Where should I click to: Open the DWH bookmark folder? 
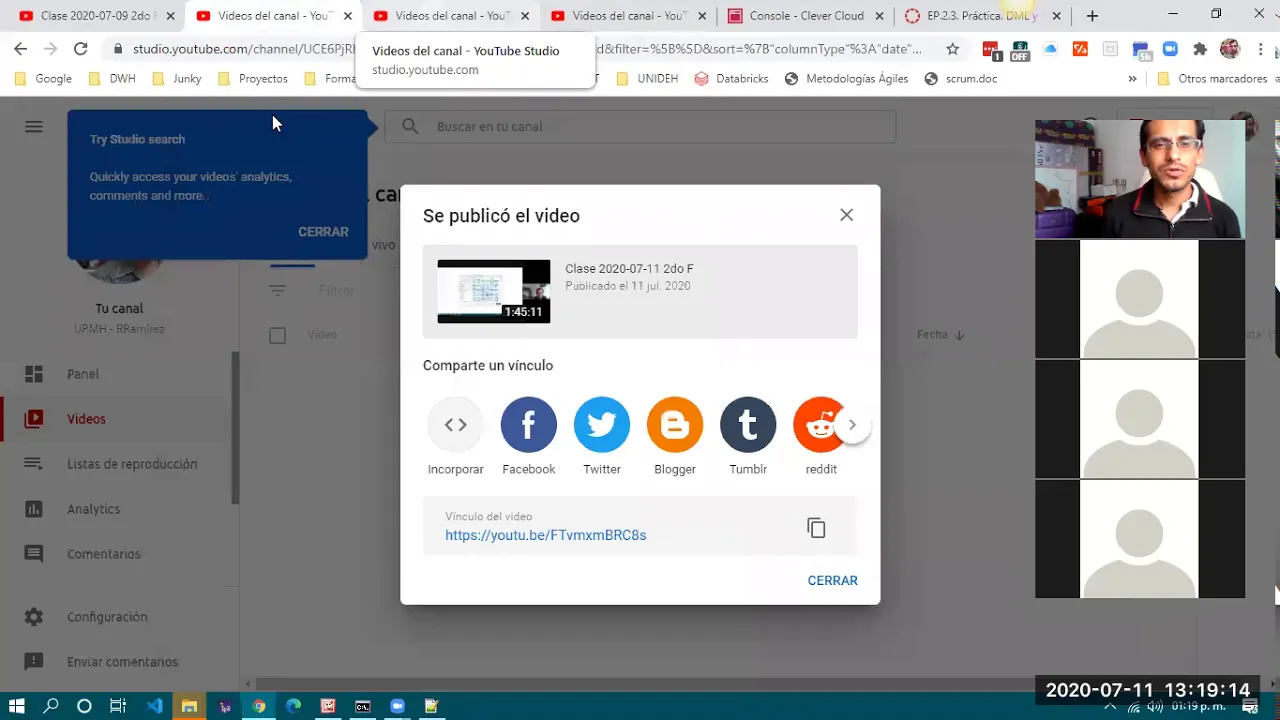tap(112, 78)
